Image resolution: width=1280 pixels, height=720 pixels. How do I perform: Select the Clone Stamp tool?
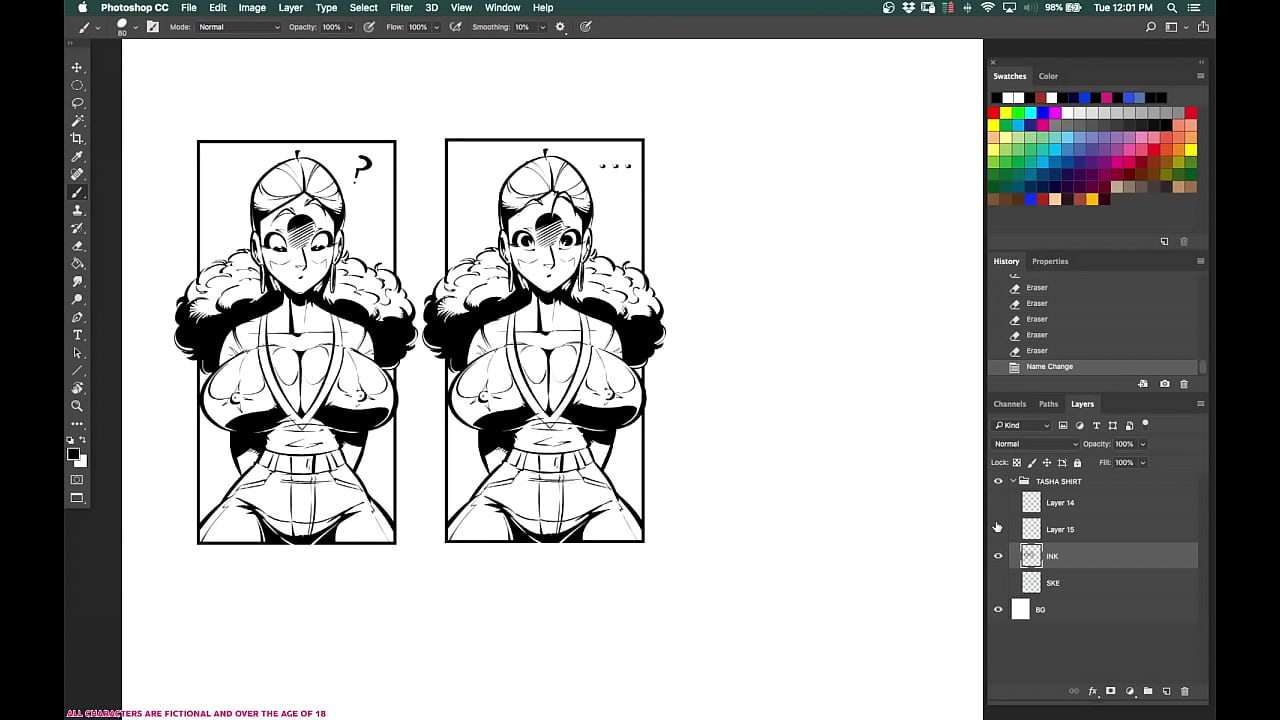pos(77,210)
